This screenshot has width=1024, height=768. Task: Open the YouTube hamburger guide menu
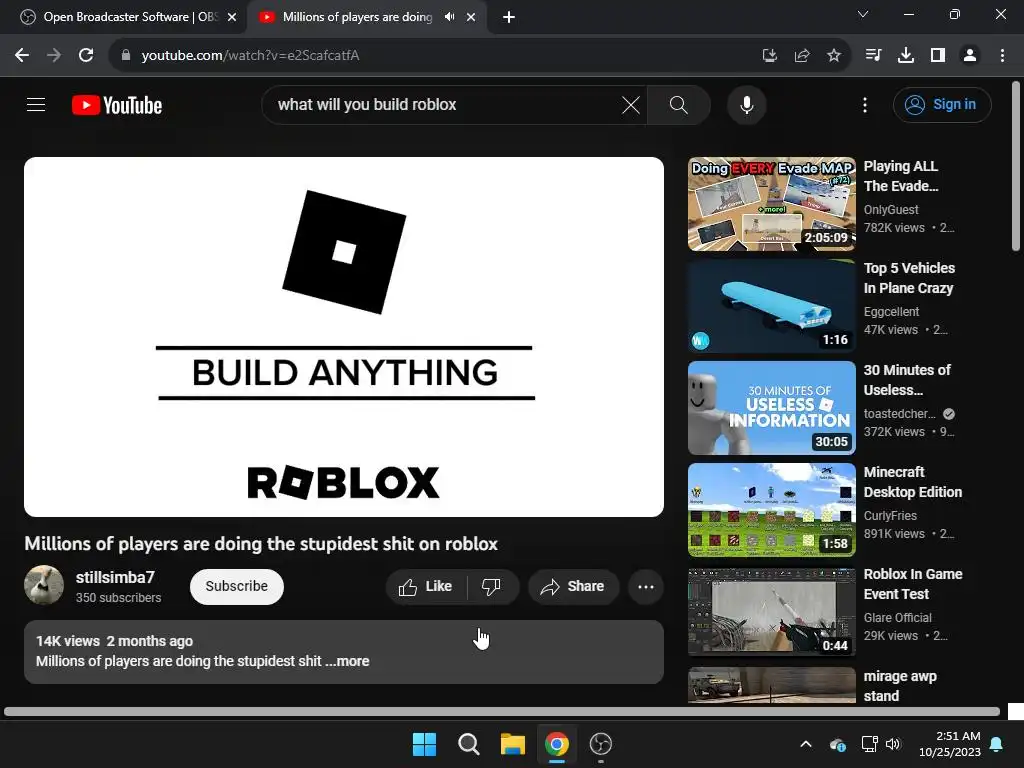36,104
